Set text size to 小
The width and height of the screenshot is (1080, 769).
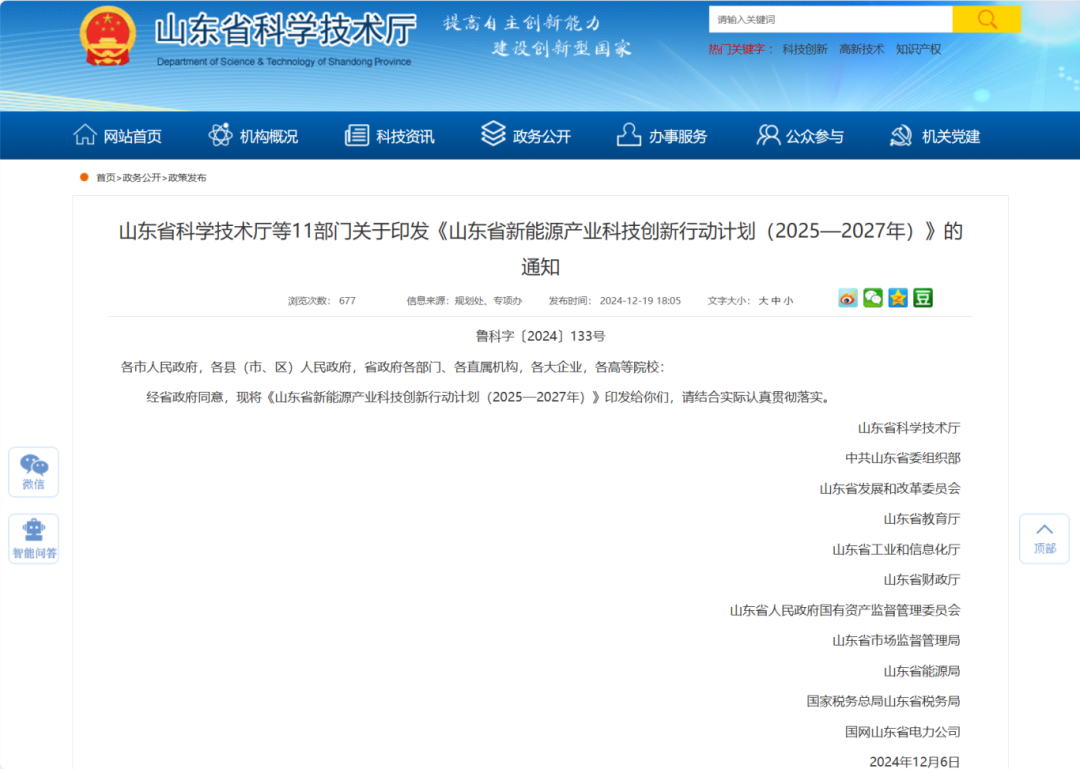click(788, 301)
